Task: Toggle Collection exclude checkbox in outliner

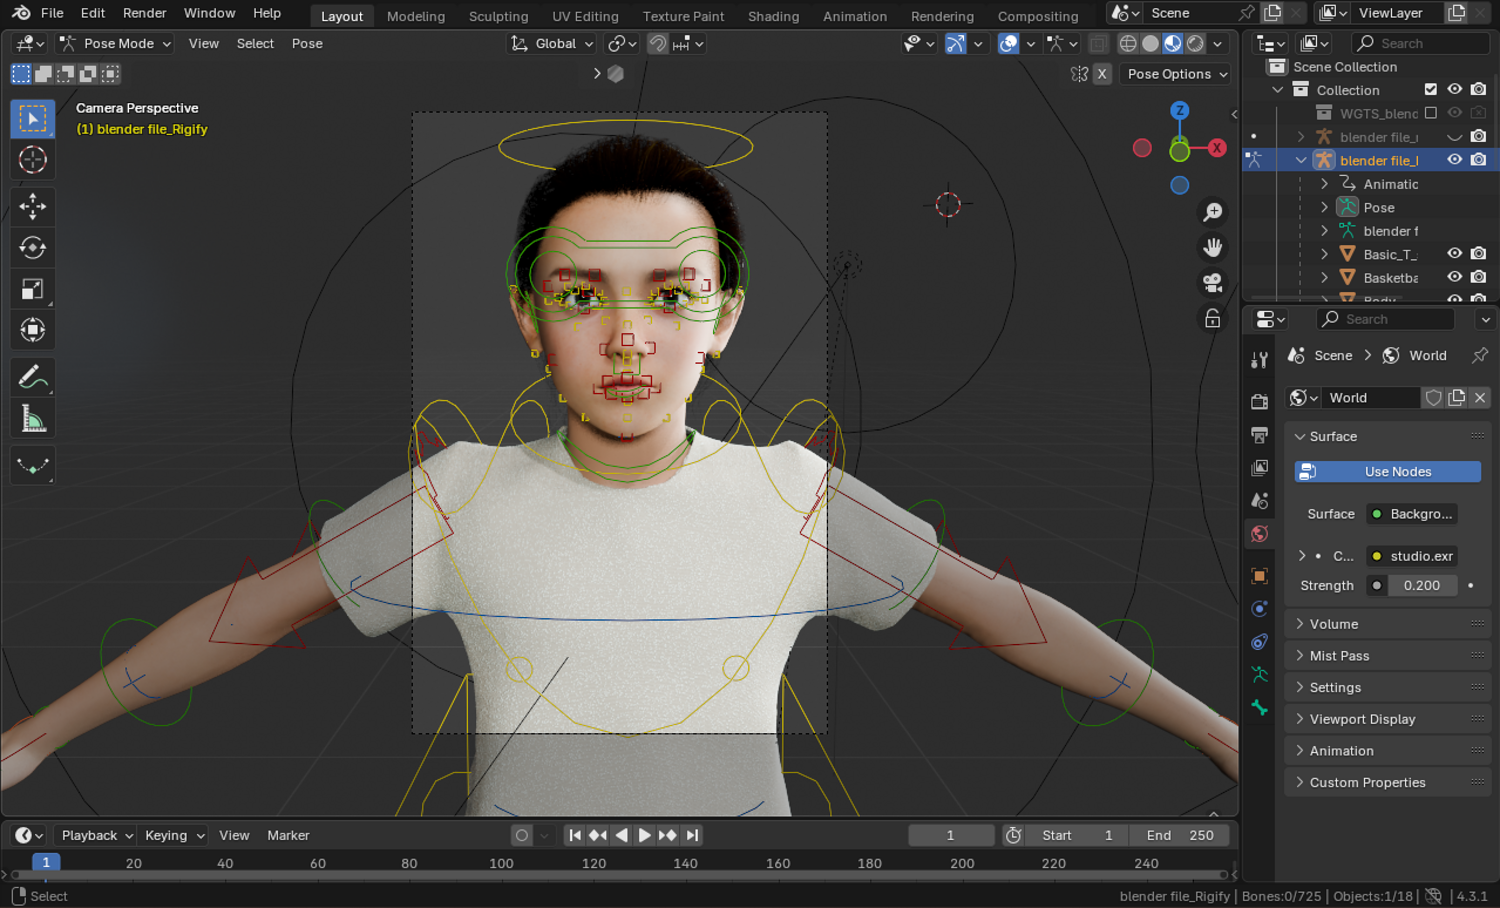Action: tap(1430, 90)
